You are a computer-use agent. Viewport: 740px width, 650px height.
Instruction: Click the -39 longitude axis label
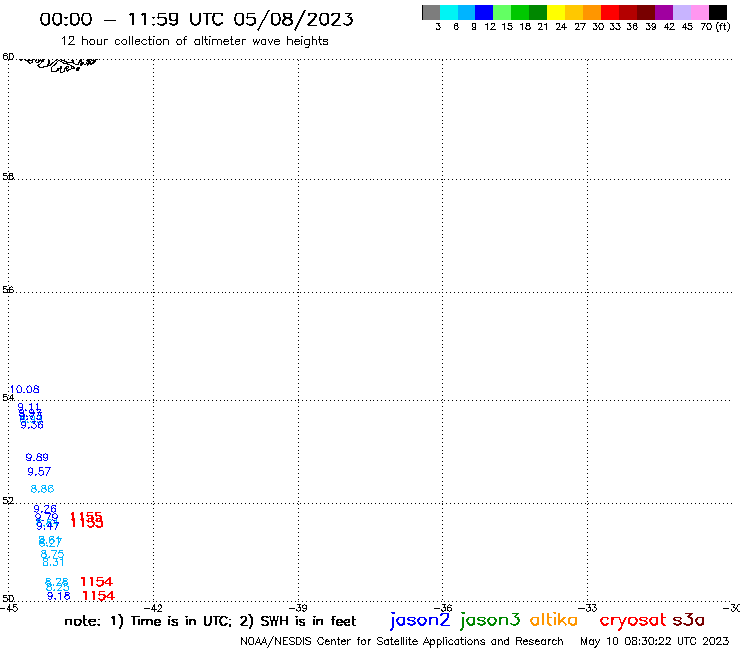pyautogui.click(x=298, y=608)
